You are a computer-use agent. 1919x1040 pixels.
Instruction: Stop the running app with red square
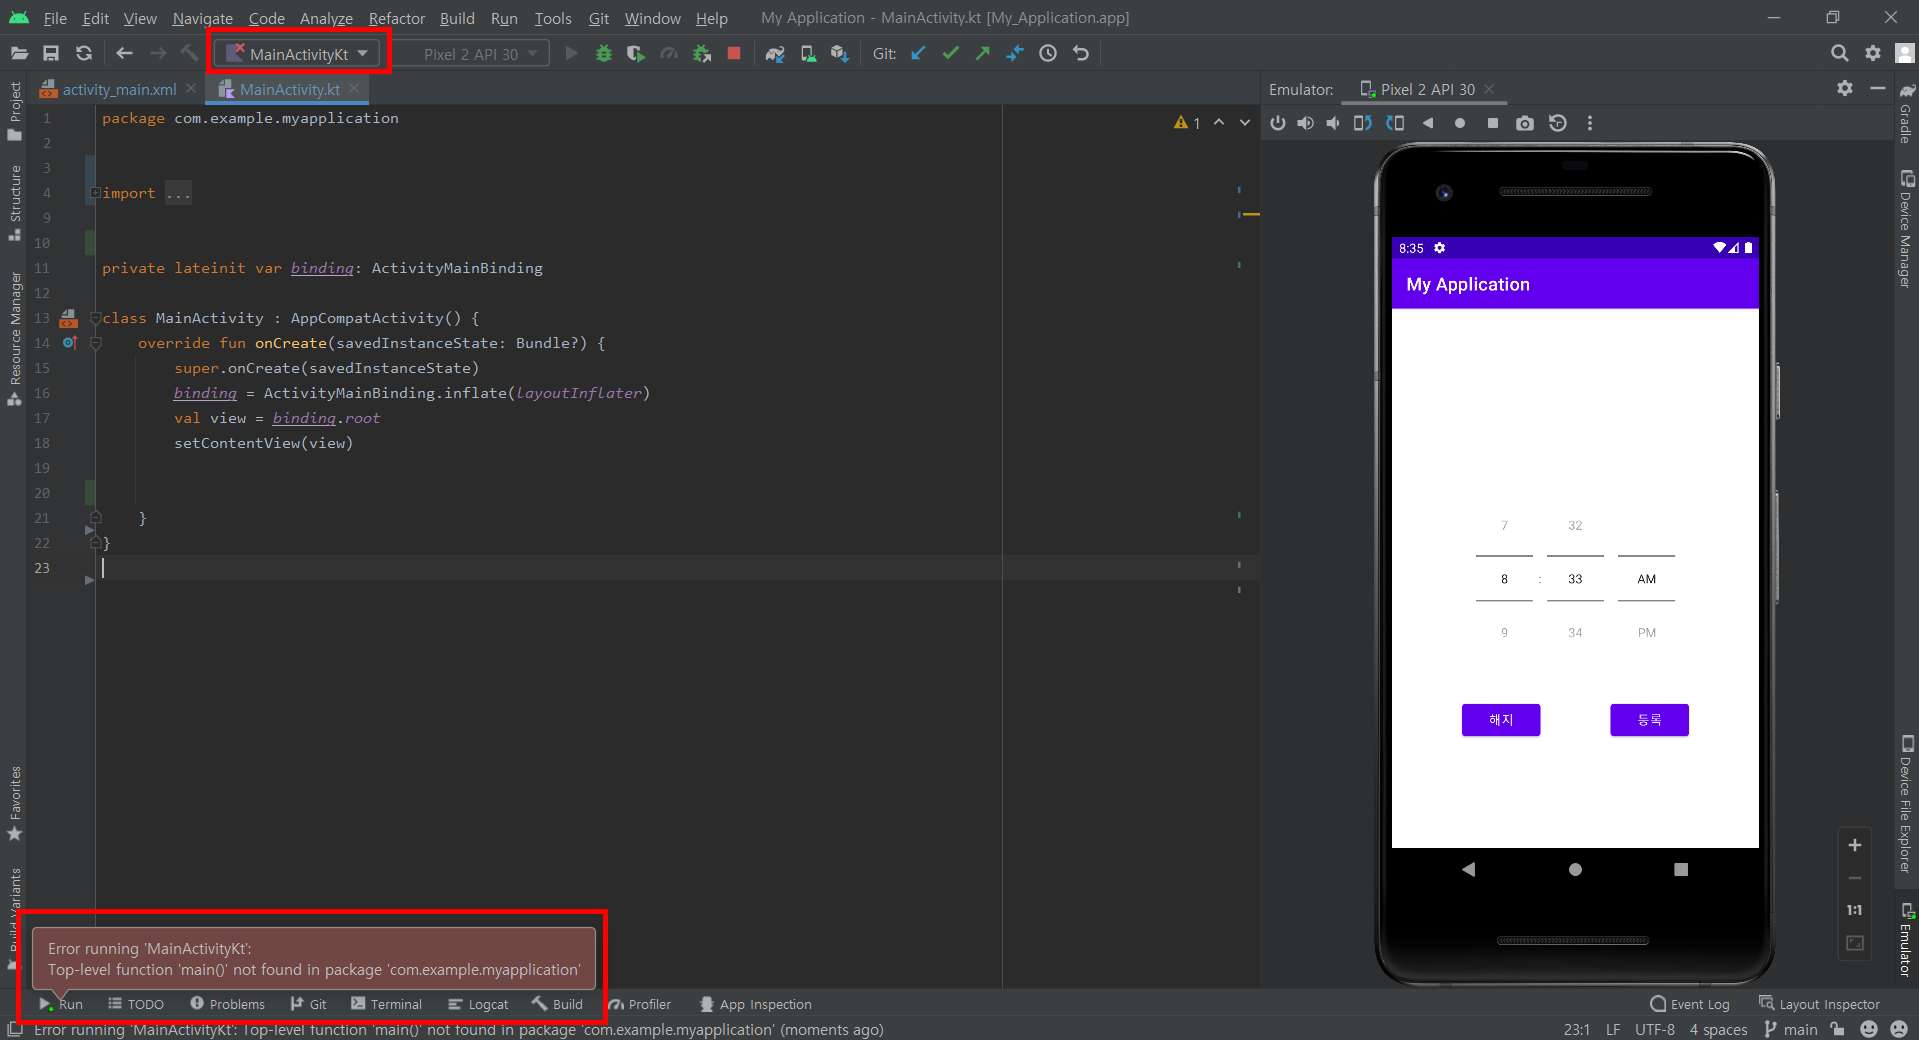734,53
